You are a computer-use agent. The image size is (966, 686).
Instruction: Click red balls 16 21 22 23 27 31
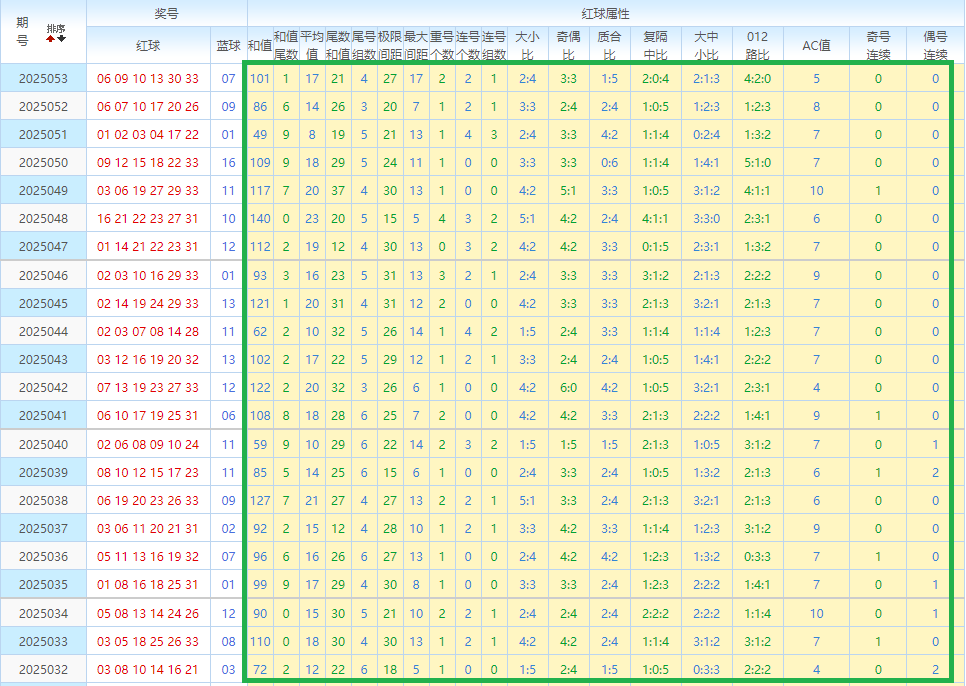148,219
